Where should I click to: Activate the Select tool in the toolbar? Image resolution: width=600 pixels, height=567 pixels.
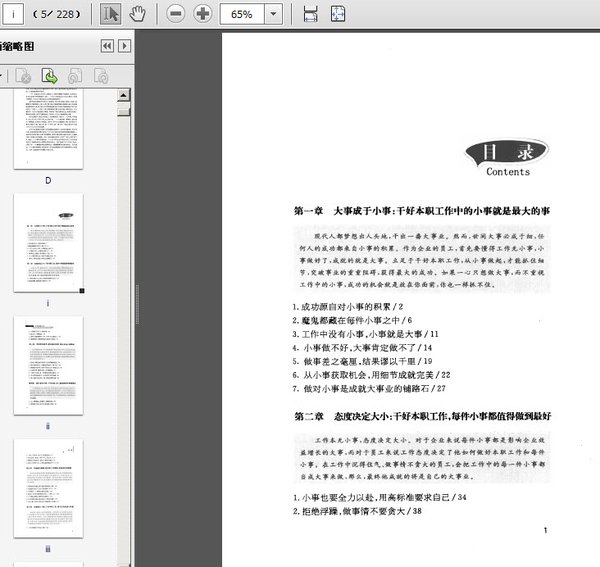112,14
